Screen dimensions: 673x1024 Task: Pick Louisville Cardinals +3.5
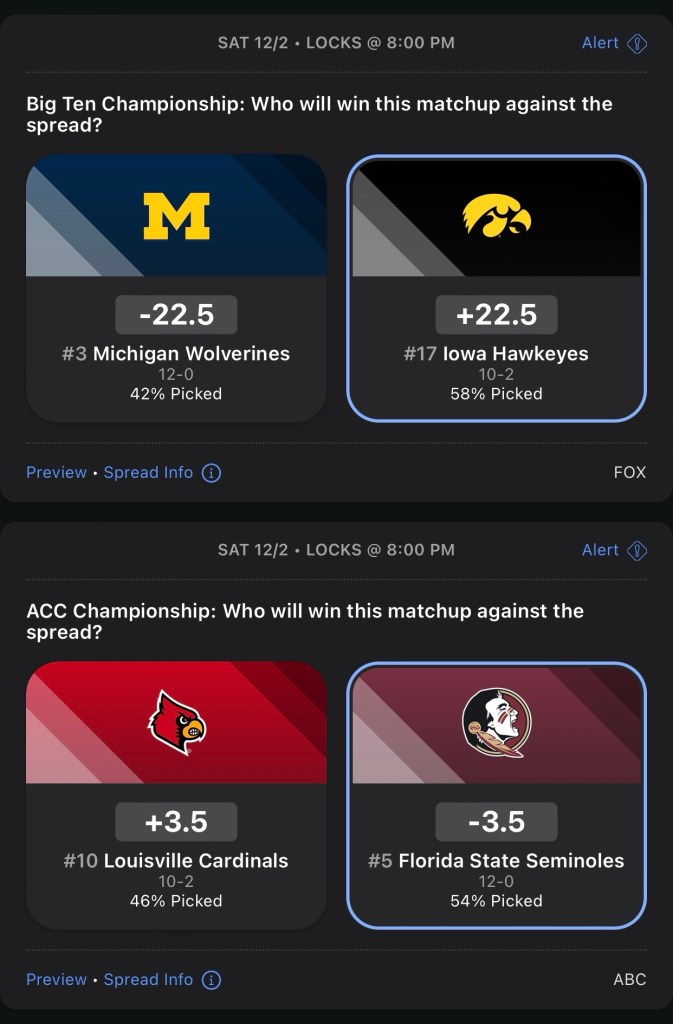click(x=177, y=822)
